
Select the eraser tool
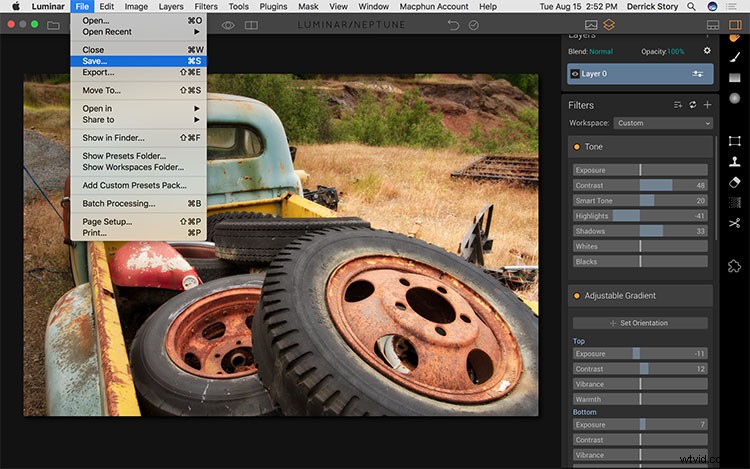pyautogui.click(x=735, y=182)
